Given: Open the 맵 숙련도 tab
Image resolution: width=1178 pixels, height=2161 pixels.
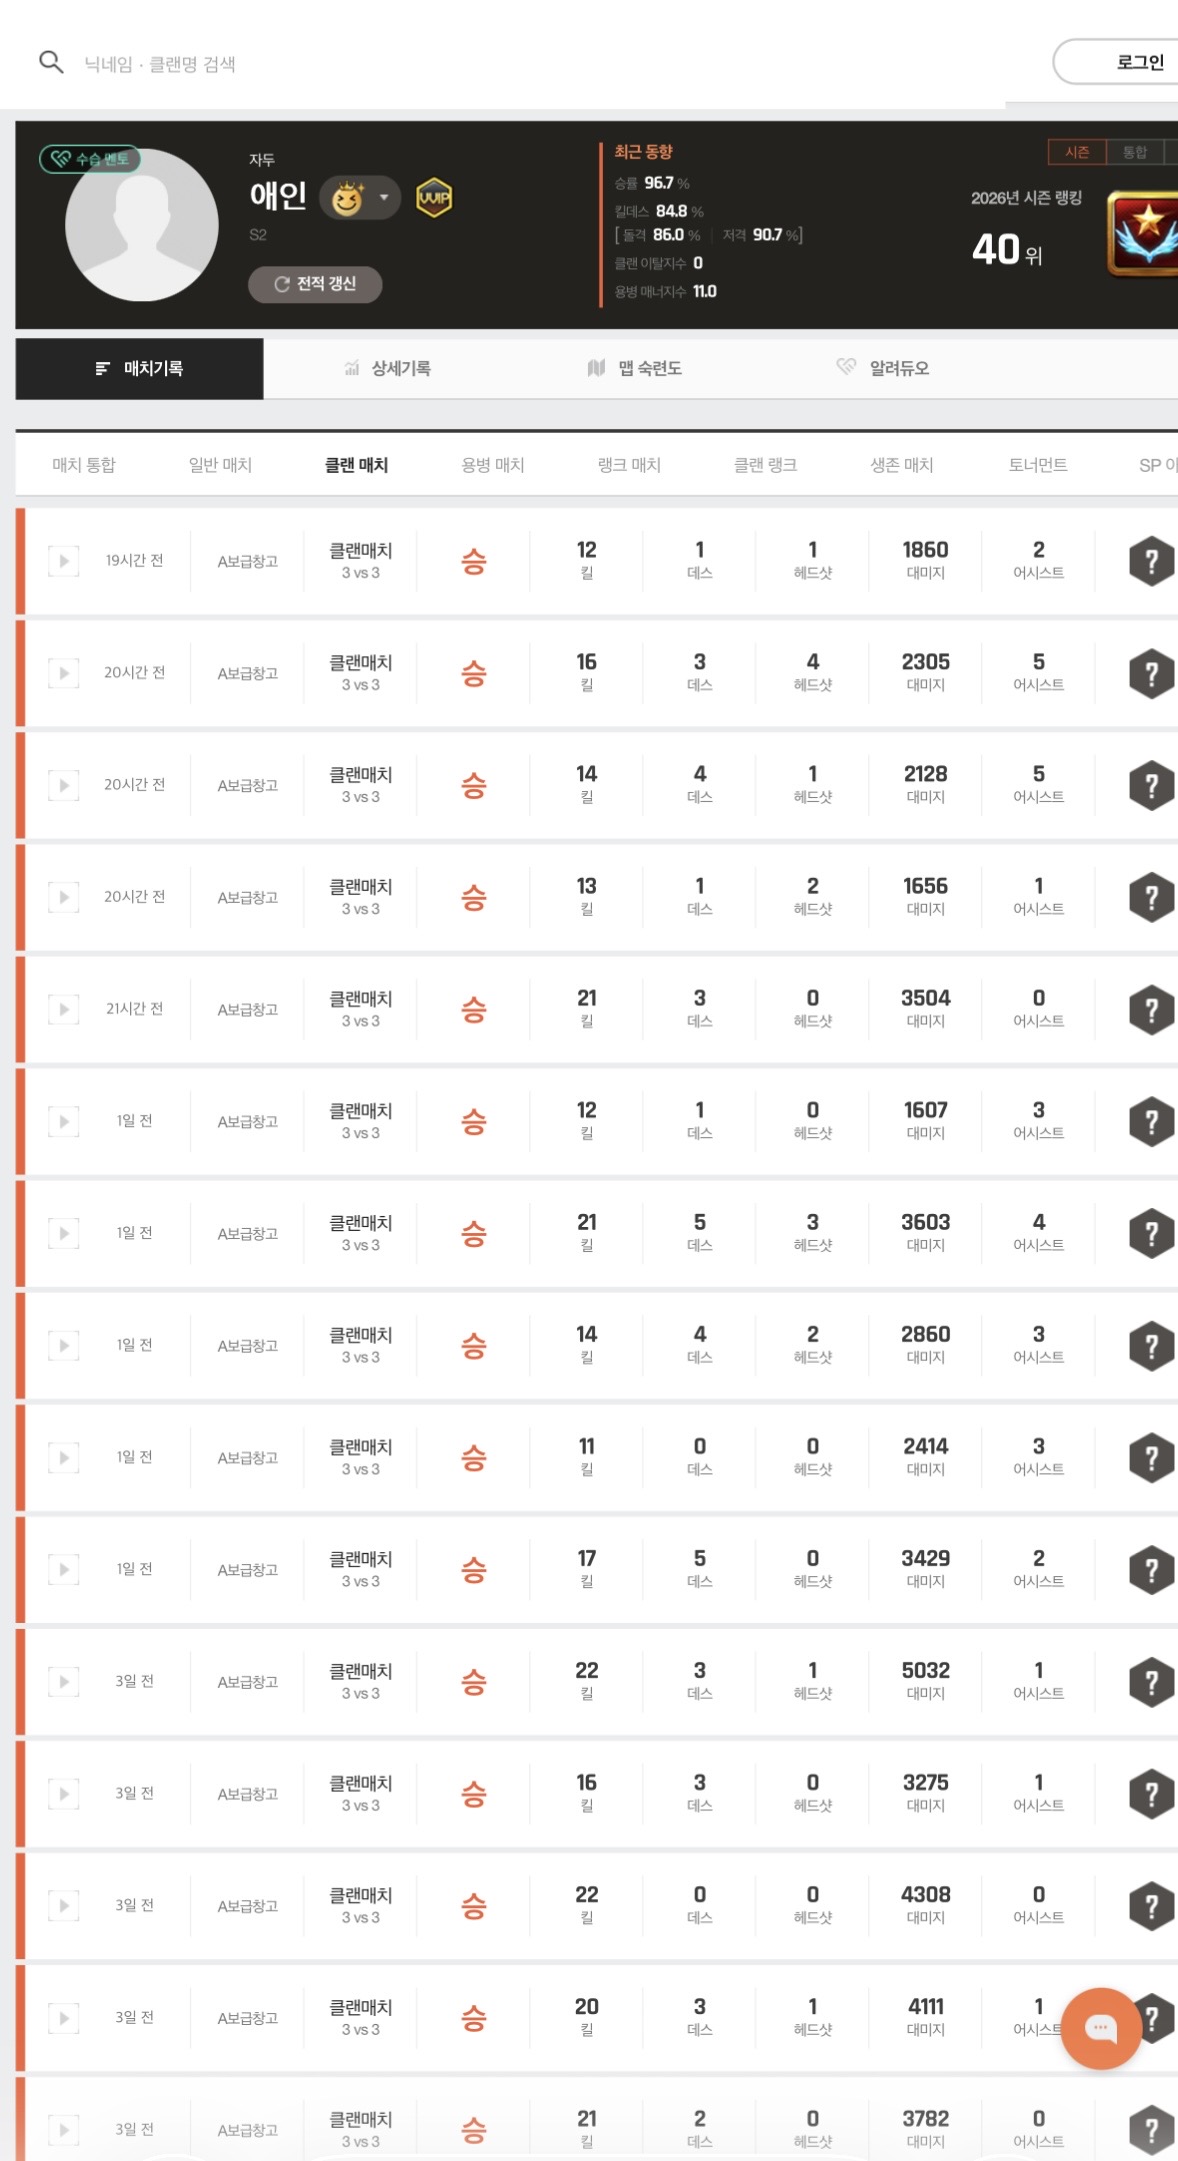Looking at the screenshot, I should (635, 369).
